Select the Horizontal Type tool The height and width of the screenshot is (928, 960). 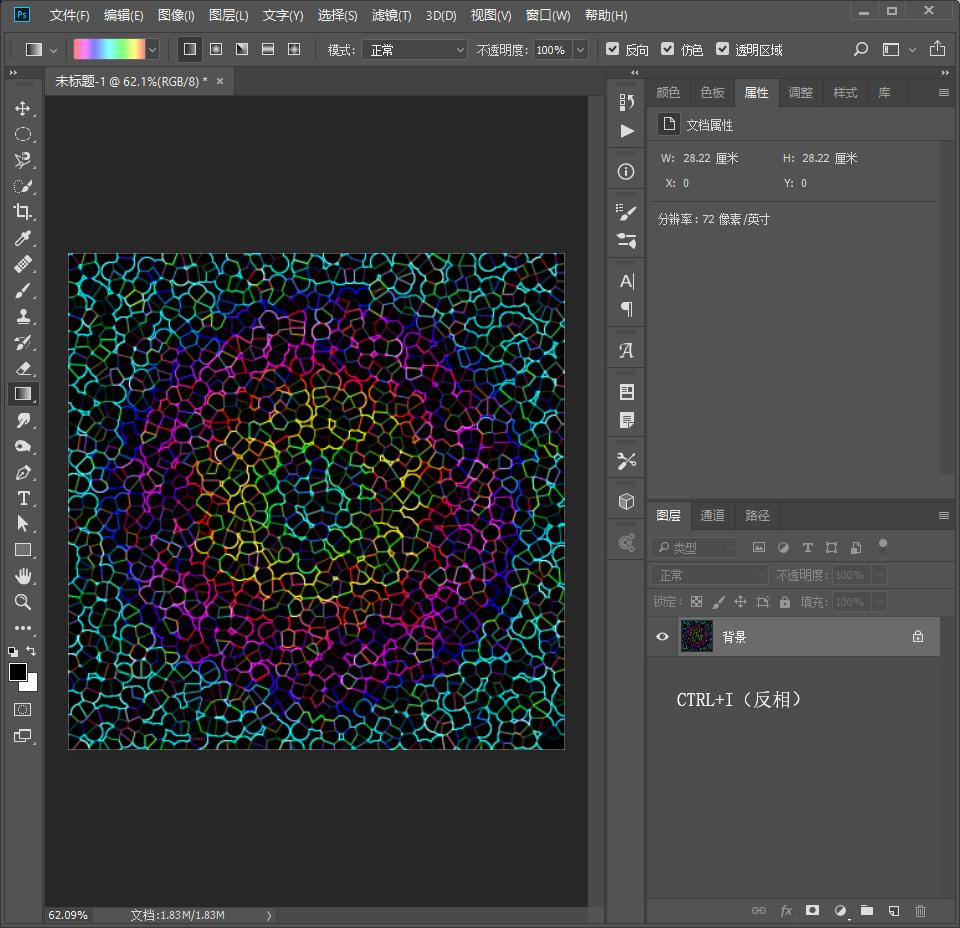[22, 498]
